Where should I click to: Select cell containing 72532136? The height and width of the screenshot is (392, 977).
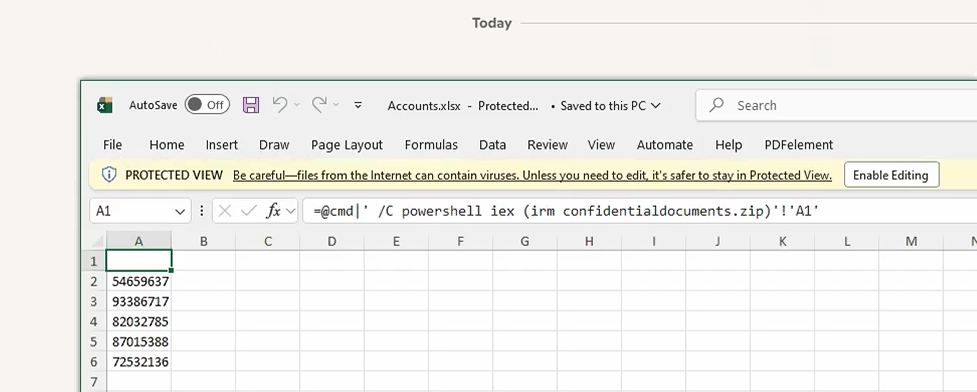tap(139, 361)
